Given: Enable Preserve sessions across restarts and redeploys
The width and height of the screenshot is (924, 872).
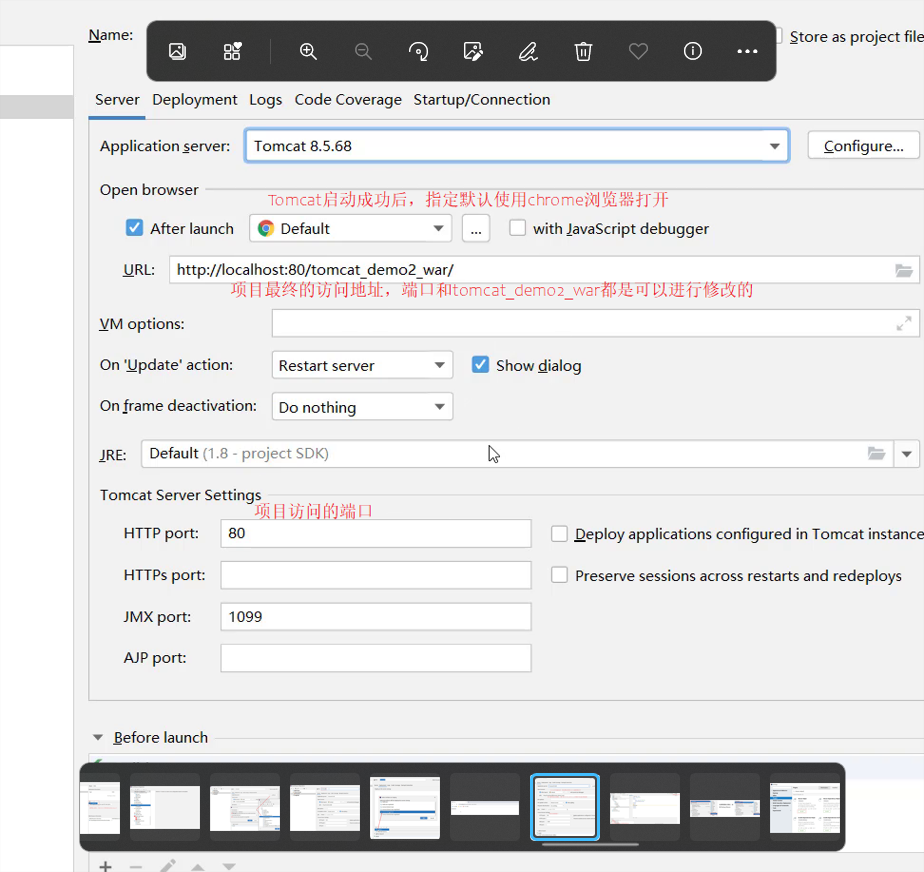Looking at the screenshot, I should coord(559,575).
